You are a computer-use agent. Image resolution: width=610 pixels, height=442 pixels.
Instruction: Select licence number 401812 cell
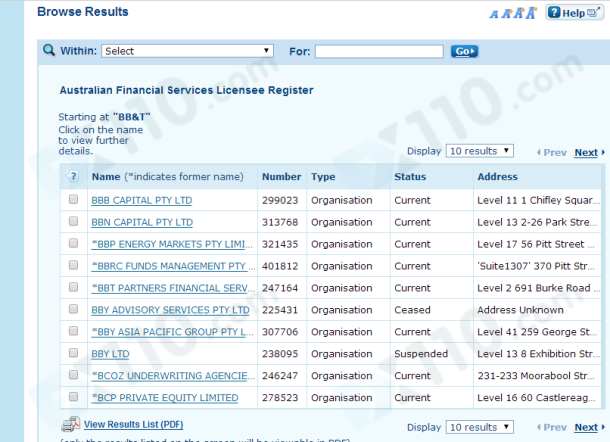pos(280,266)
